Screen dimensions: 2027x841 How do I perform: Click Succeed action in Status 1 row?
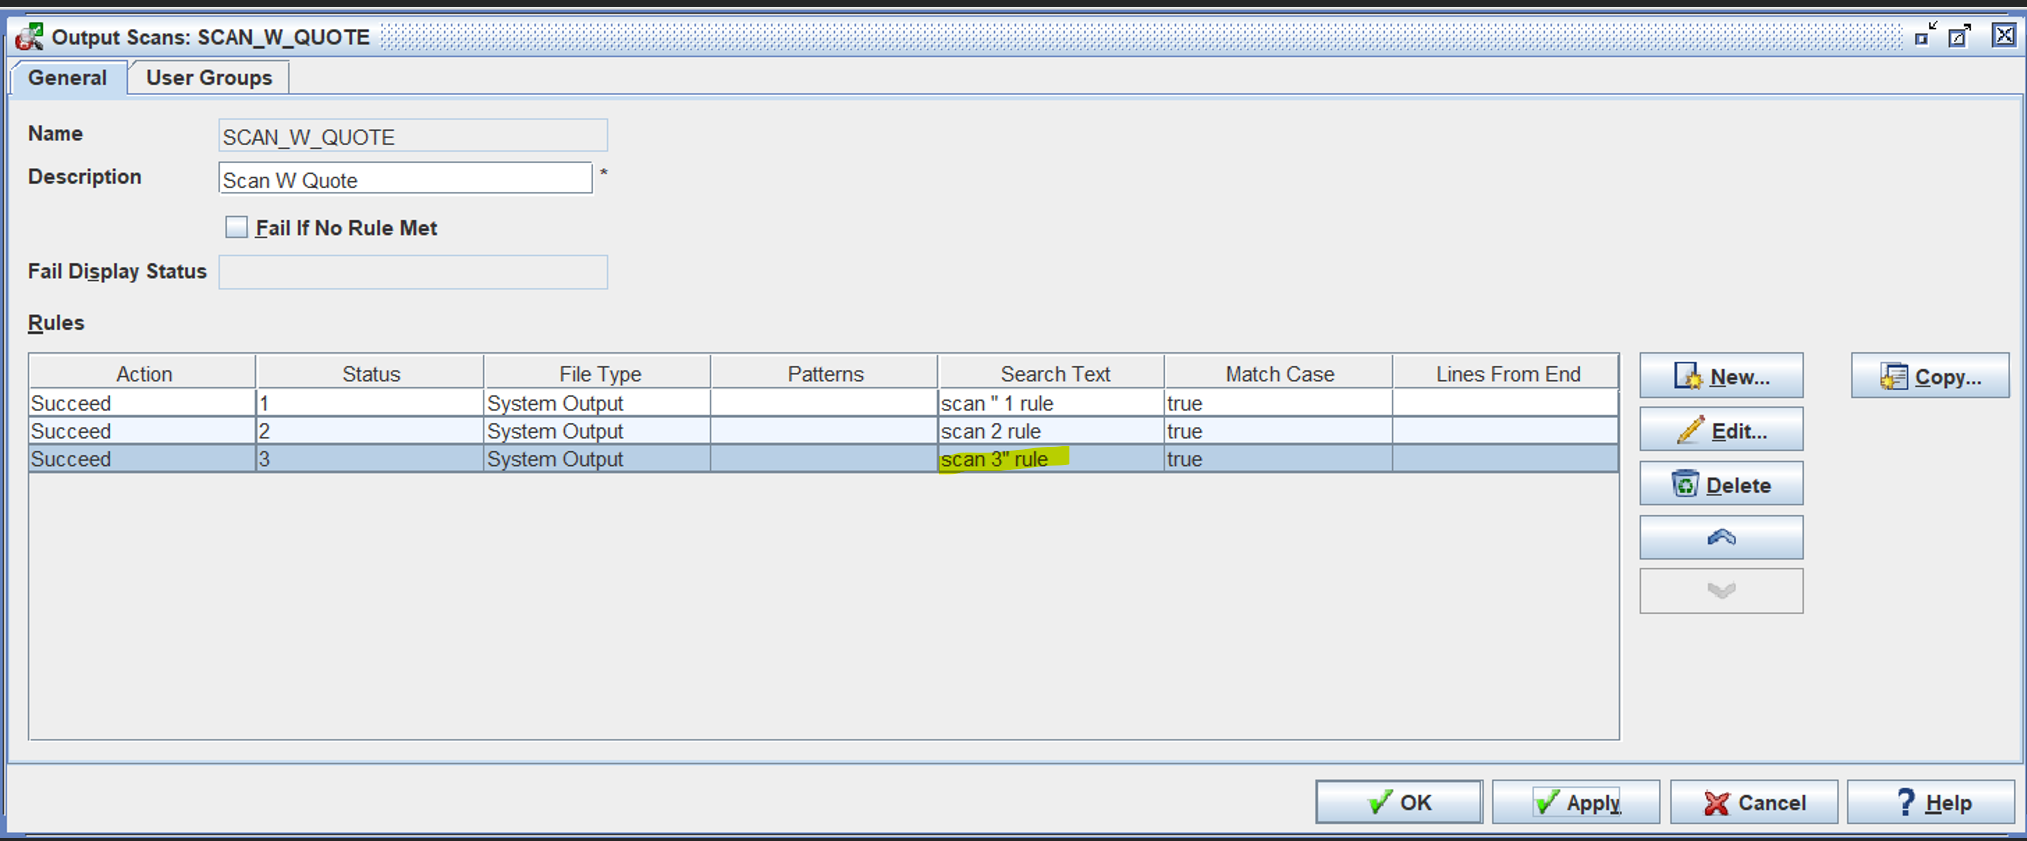click(143, 403)
